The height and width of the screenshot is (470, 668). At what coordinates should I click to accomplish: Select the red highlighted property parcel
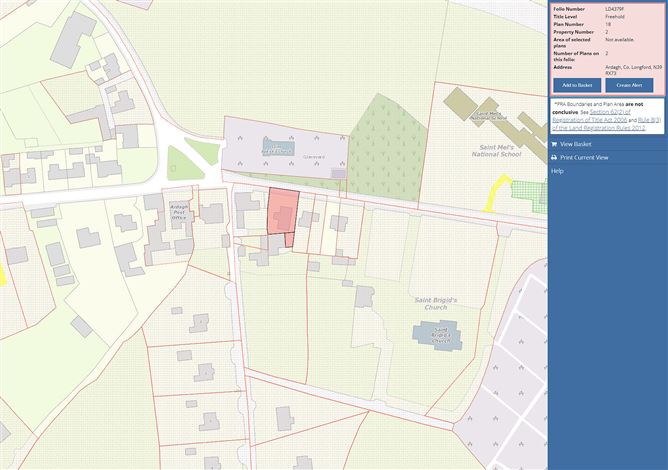click(280, 212)
